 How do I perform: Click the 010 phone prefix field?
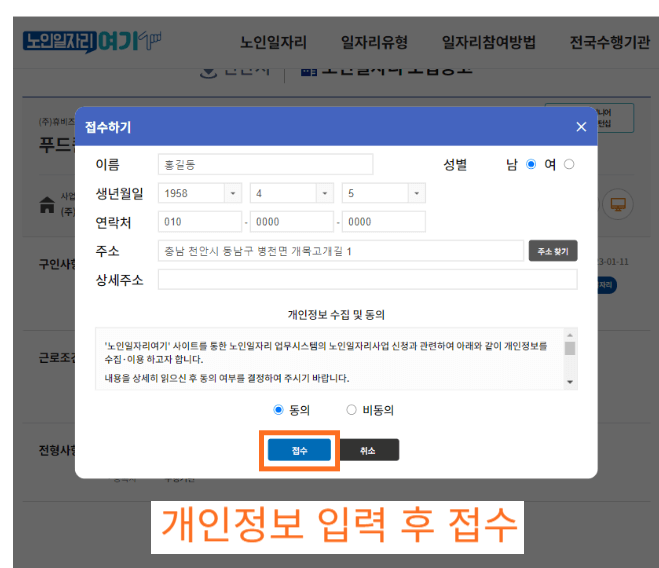pos(200,222)
